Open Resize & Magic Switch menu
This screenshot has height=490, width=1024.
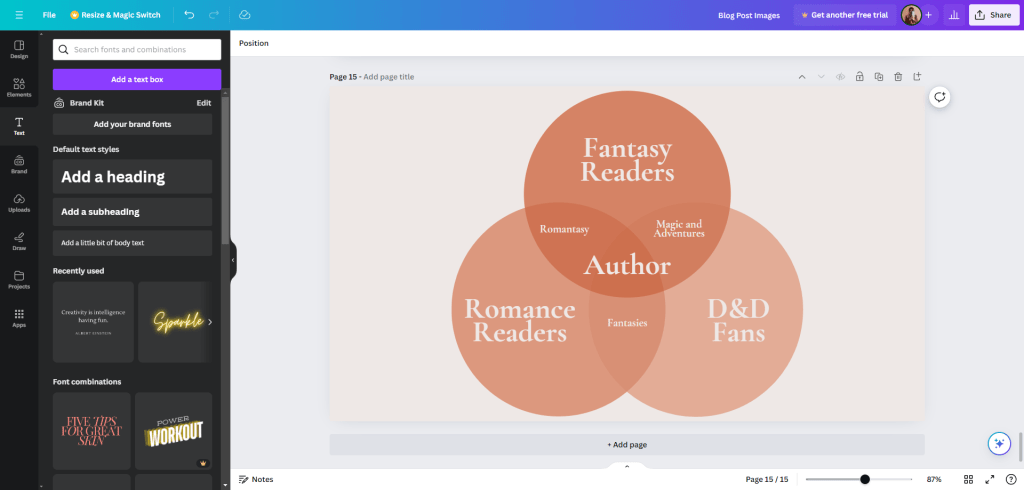coord(115,15)
